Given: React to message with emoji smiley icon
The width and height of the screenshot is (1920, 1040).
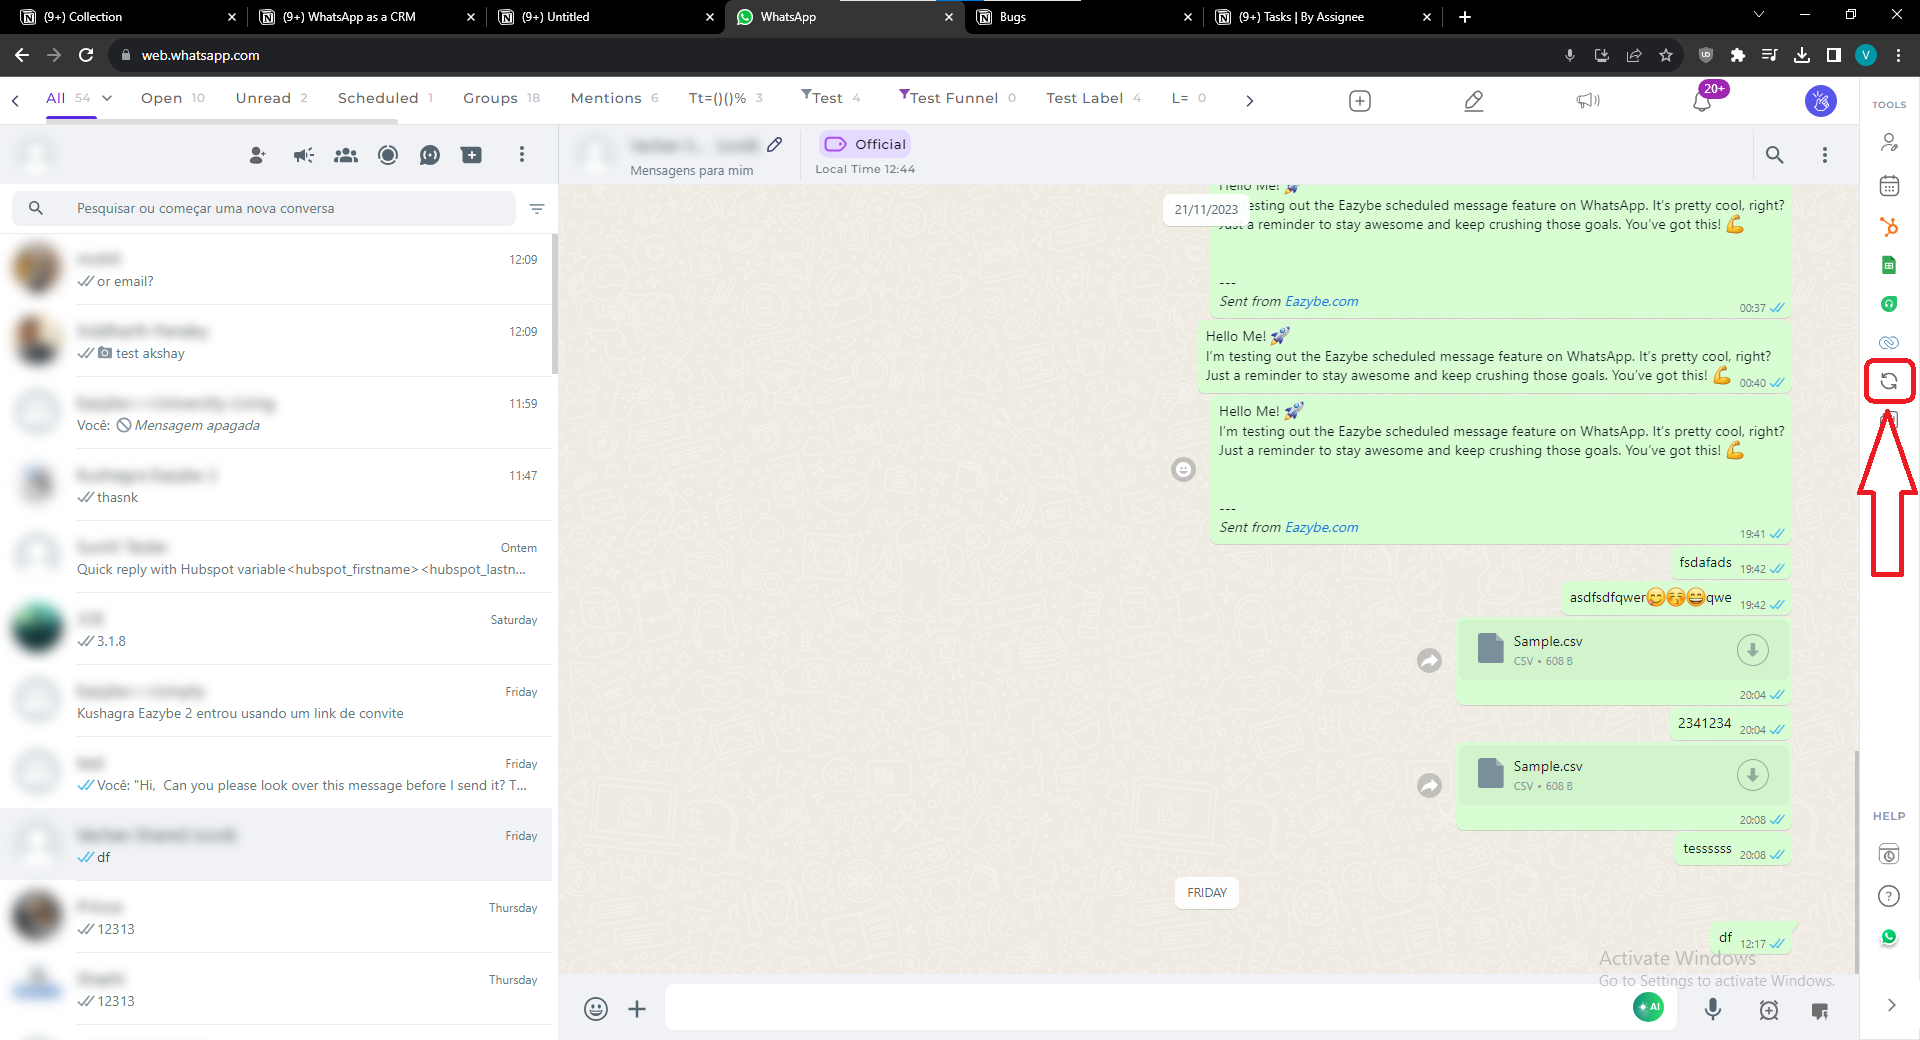Looking at the screenshot, I should [x=1183, y=469].
